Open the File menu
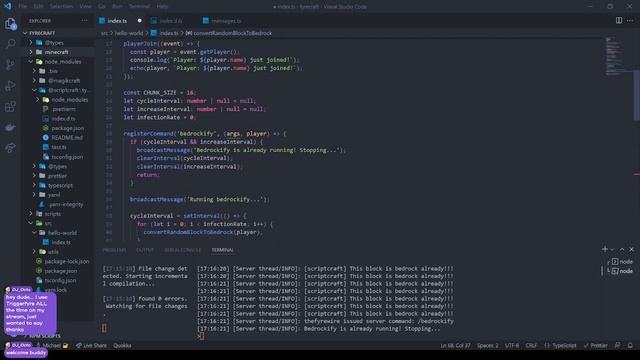This screenshot has width=640, height=360. (23, 7)
